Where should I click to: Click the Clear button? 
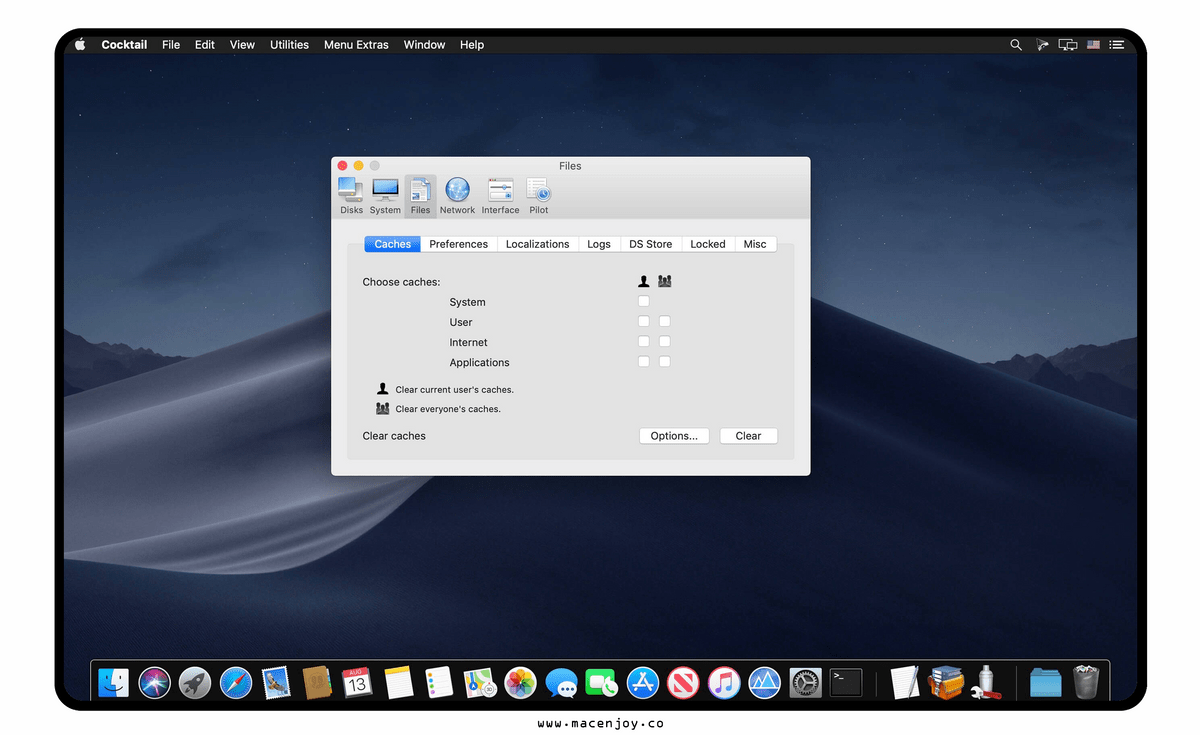coord(748,436)
